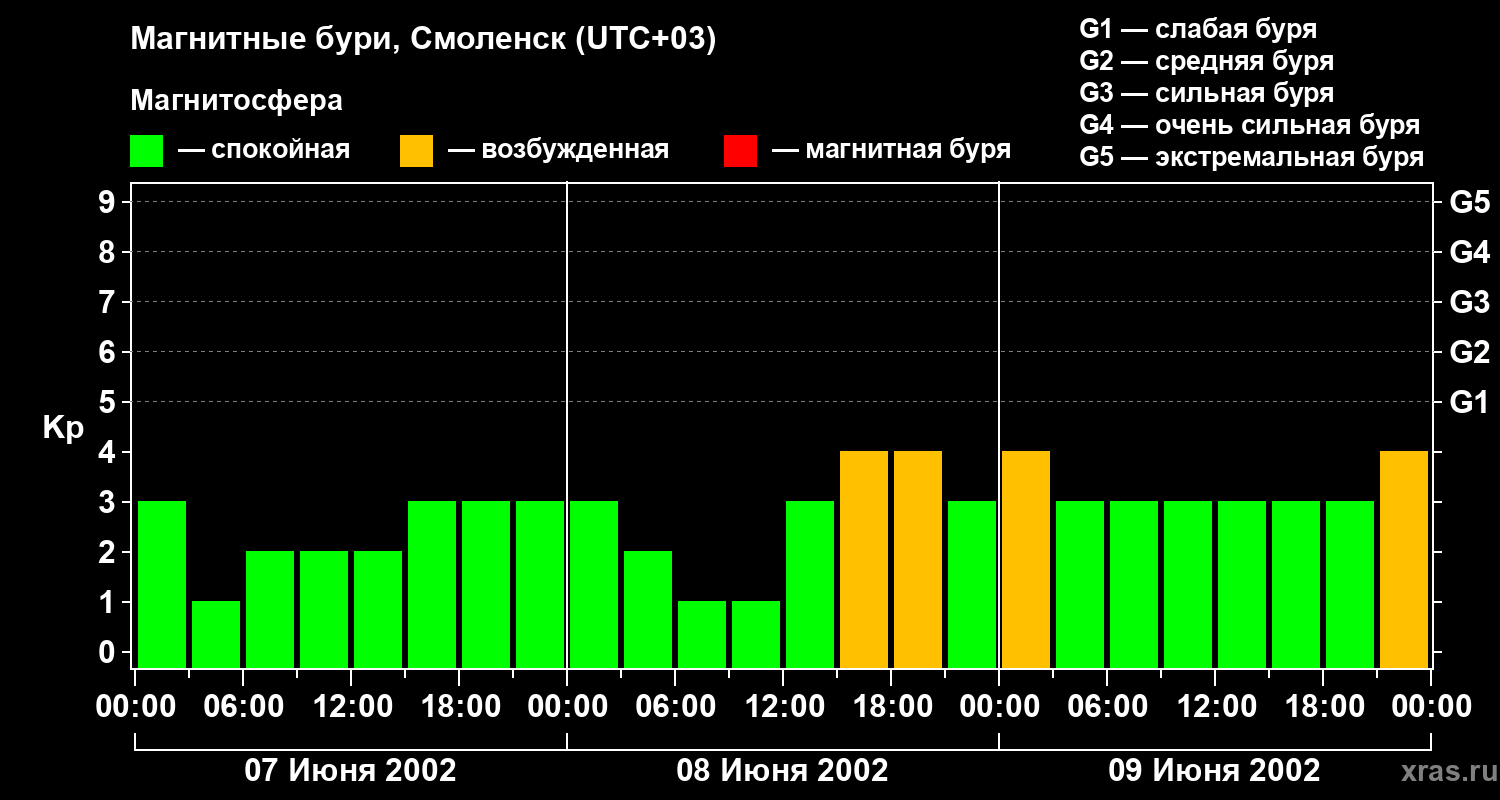The width and height of the screenshot is (1500, 800).
Task: Select the 07 Июня 18:00–21:00 green bar
Action: click(x=486, y=584)
